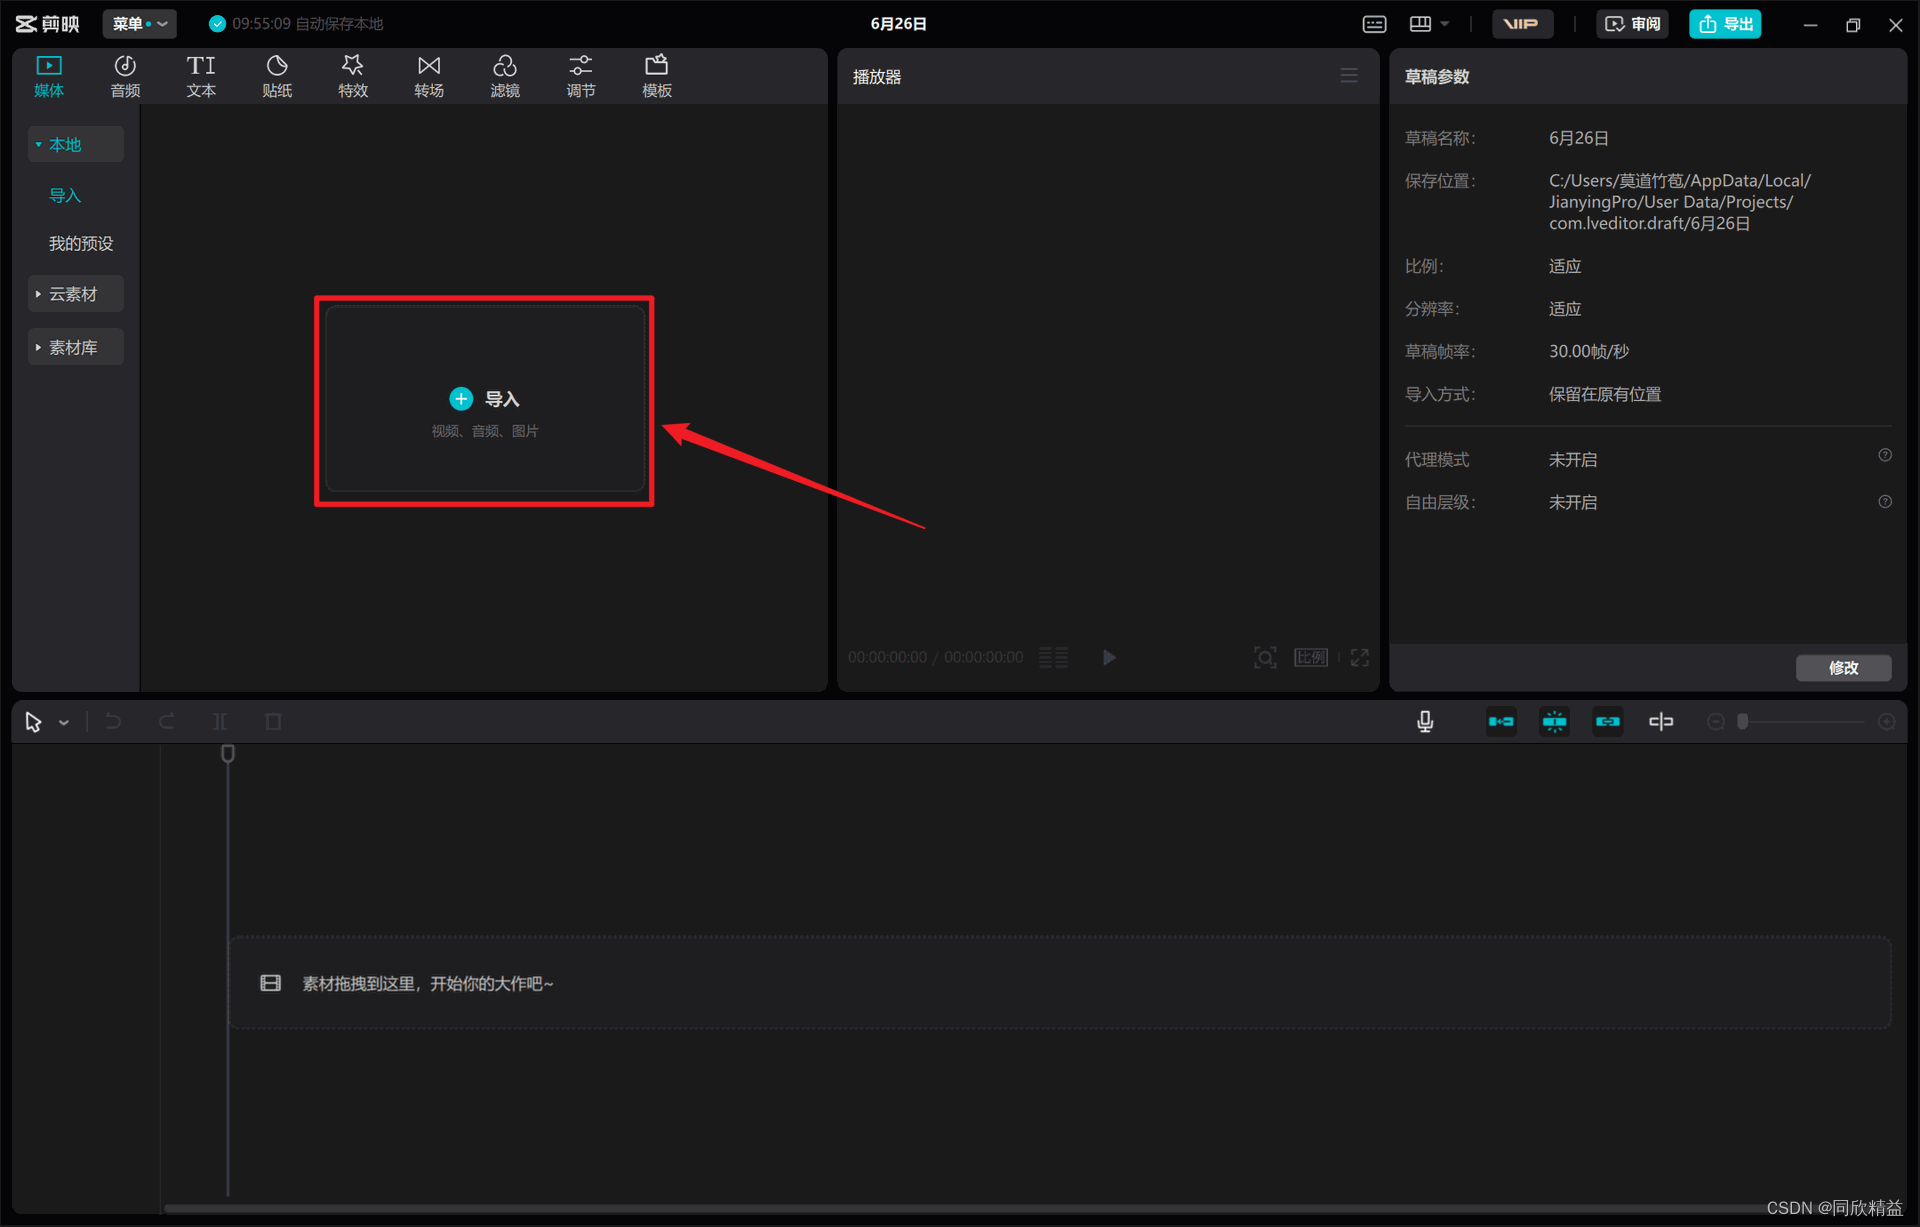
Task: Open the keyboard shortcuts icon
Action: (1374, 24)
